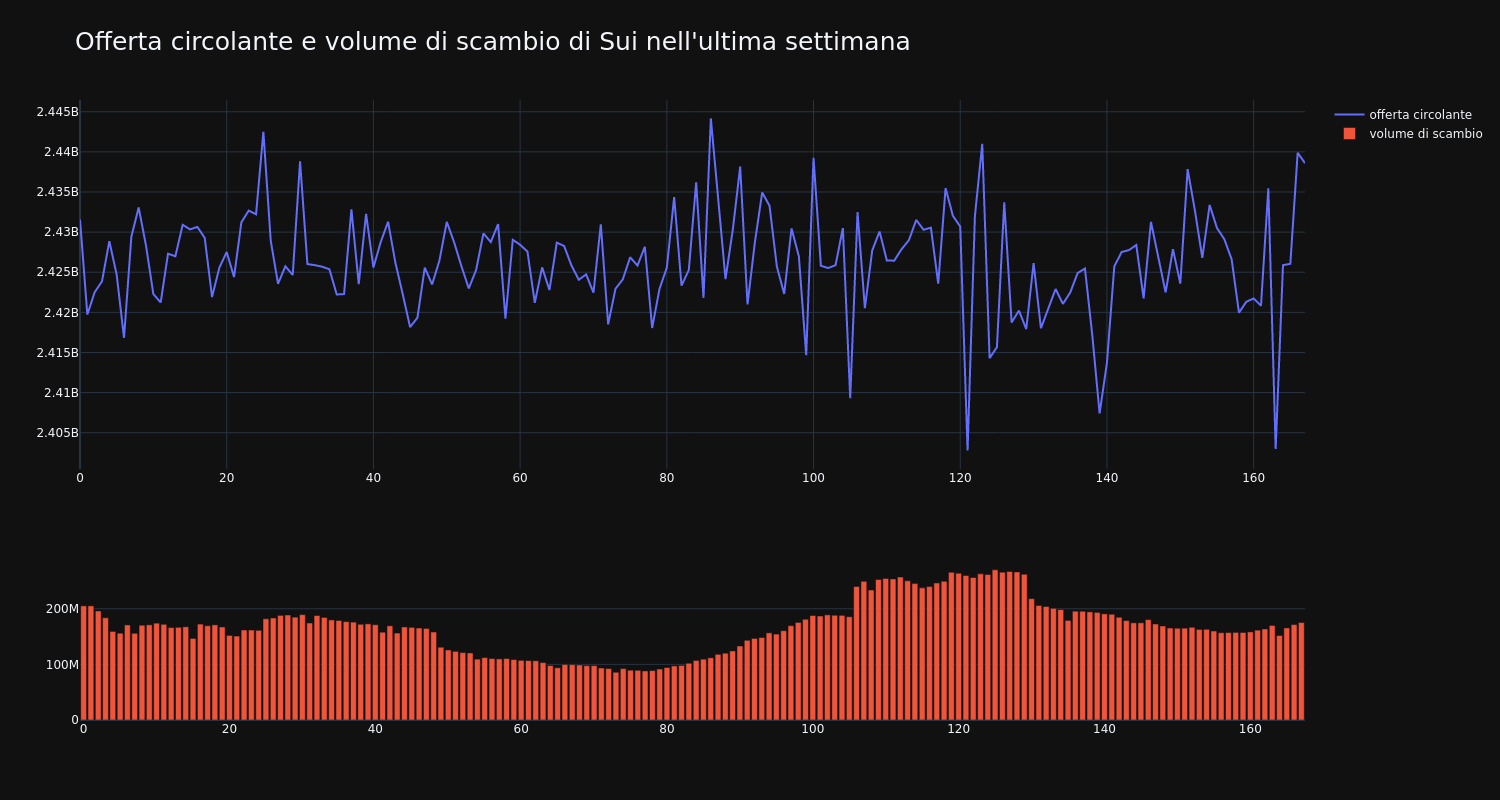This screenshot has height=800, width=1500.
Task: Click the 2.405B y-axis label
Action: tap(57, 432)
